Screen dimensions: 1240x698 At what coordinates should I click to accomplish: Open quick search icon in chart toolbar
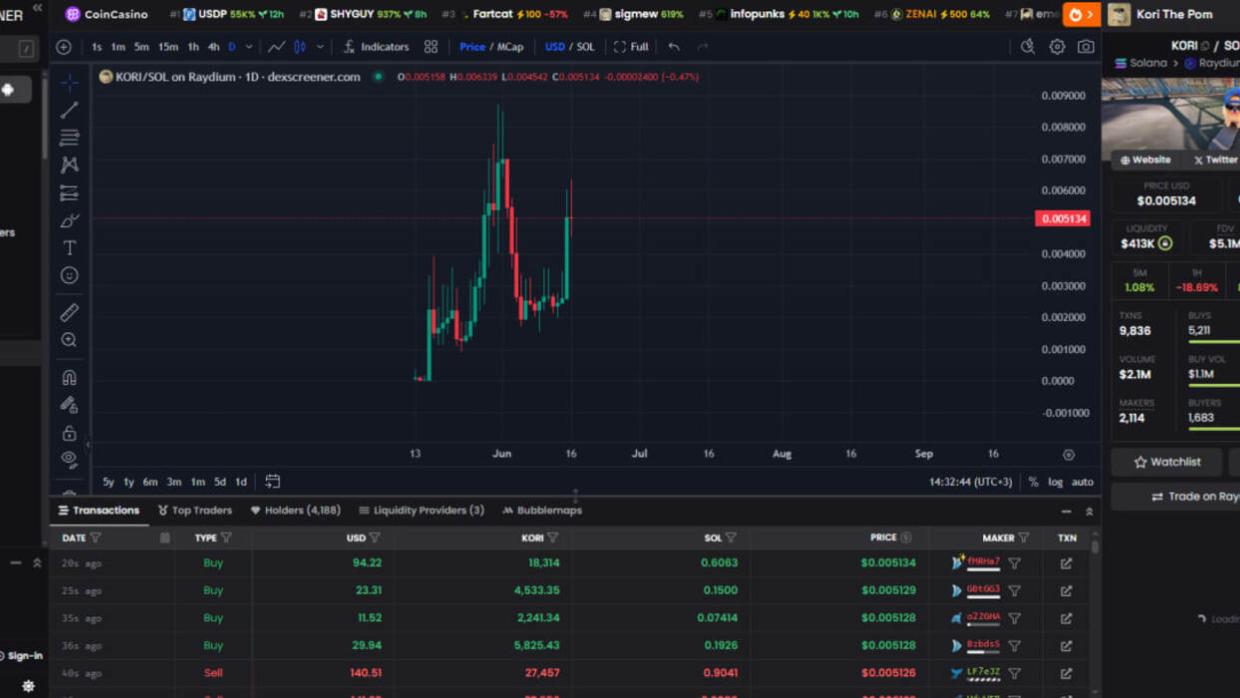tap(1027, 47)
